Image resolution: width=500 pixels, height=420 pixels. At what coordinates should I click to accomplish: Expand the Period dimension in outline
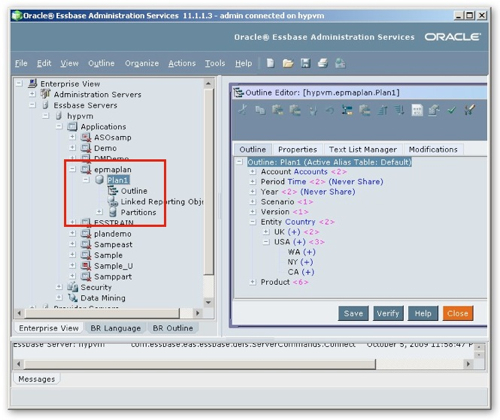[x=253, y=182]
